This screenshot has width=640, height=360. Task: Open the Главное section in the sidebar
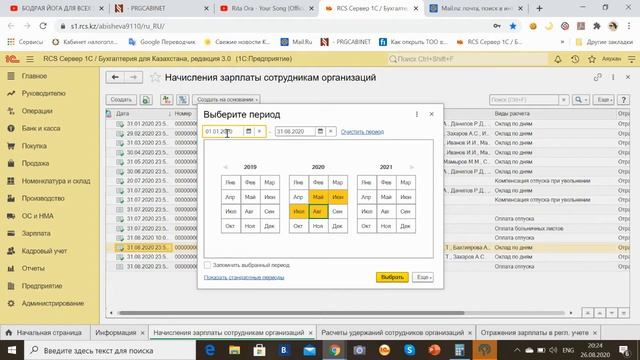[x=34, y=76]
